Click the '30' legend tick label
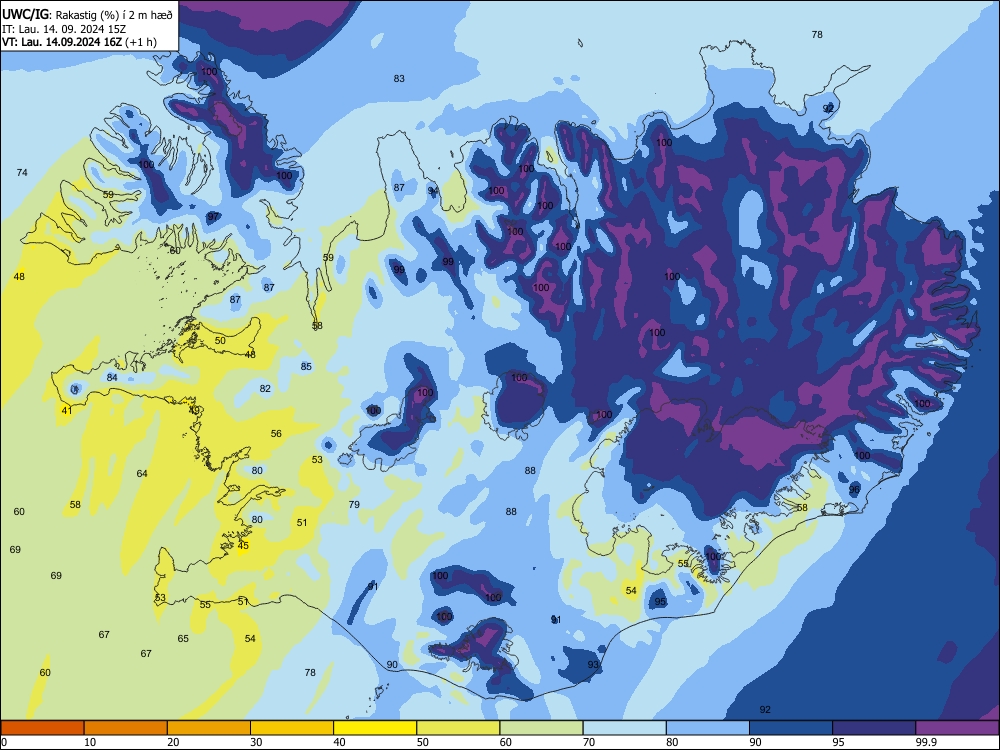Screen dimensions: 1000x750 click(x=256, y=742)
